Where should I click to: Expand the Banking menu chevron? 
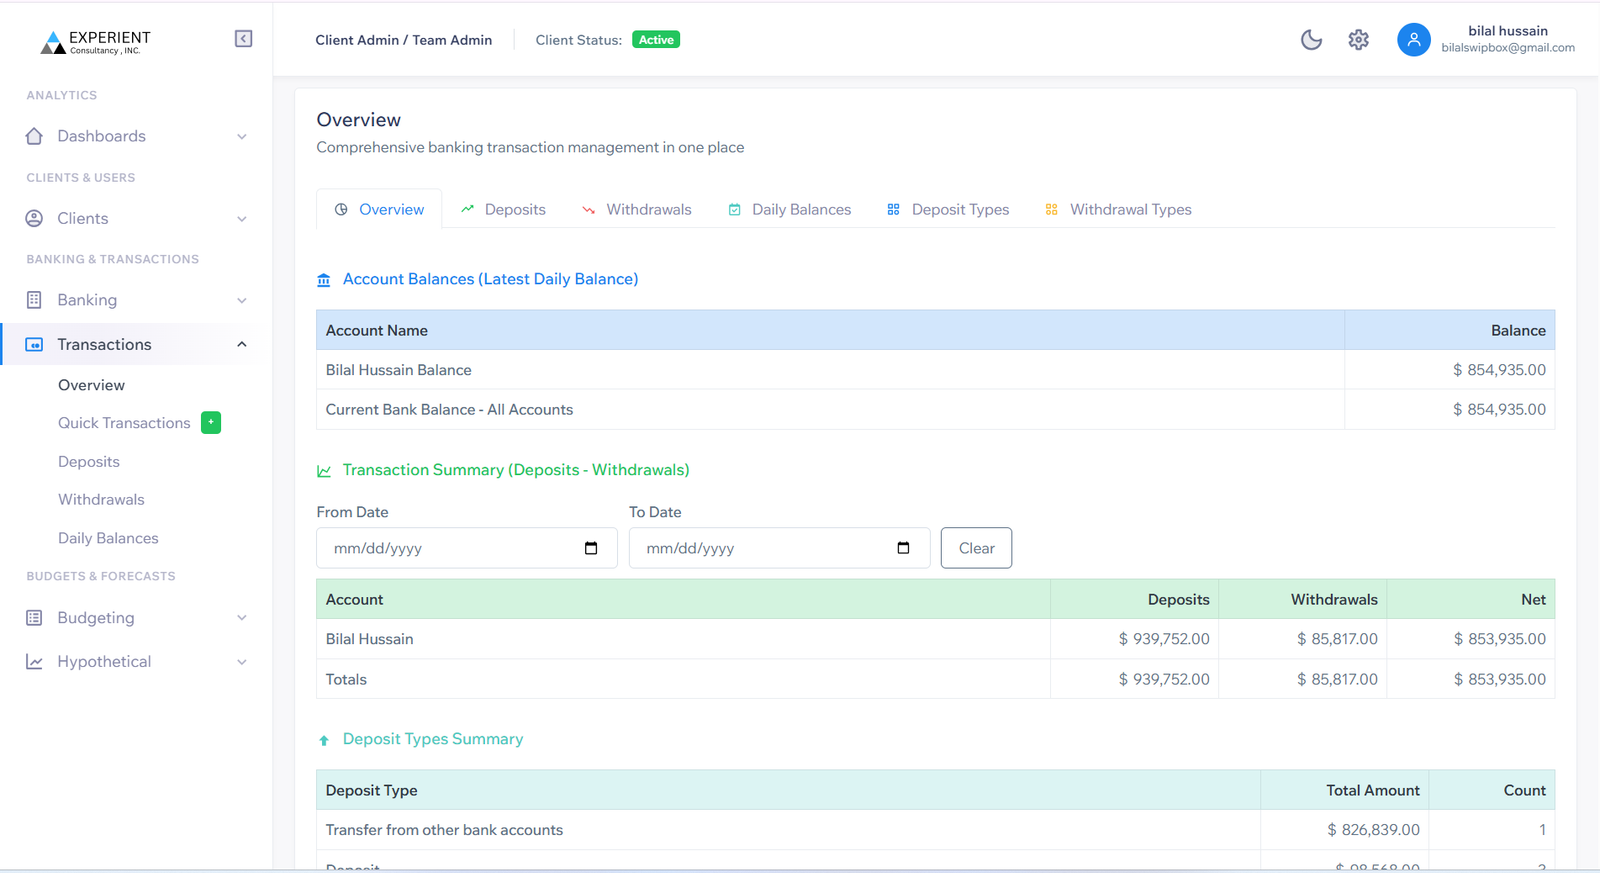tap(242, 300)
